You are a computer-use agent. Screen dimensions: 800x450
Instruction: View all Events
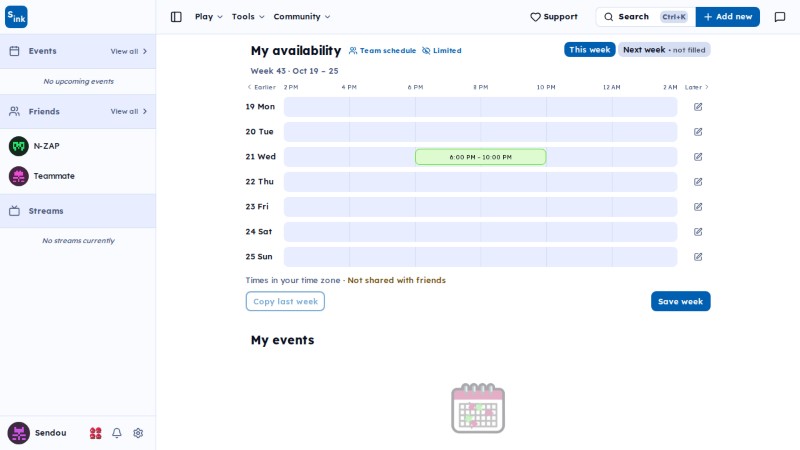(129, 51)
